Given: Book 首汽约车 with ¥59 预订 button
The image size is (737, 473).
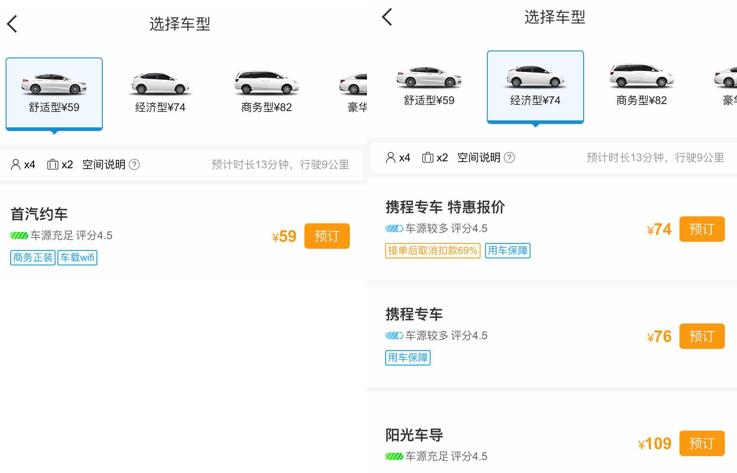Looking at the screenshot, I should pyautogui.click(x=327, y=236).
